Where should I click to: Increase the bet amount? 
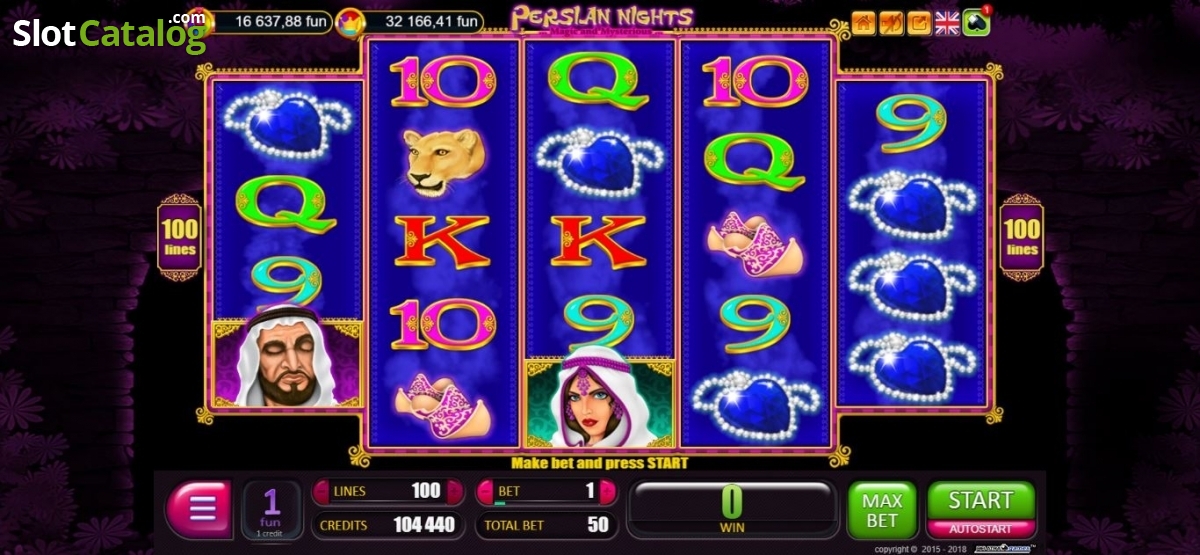click(x=608, y=491)
